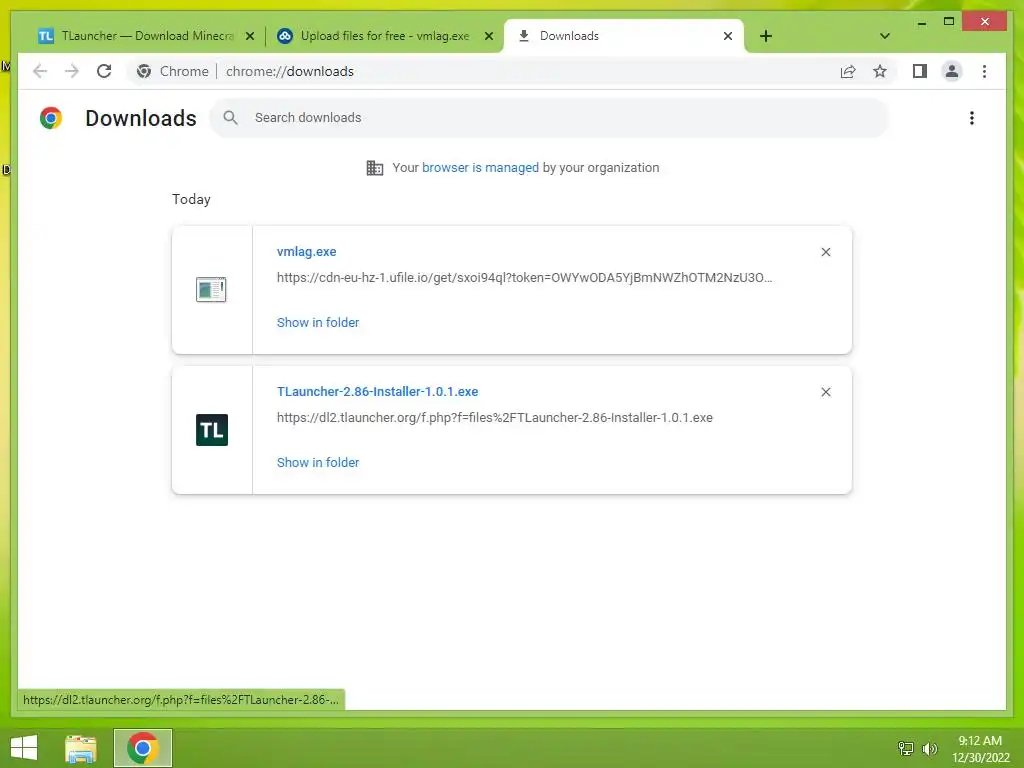The image size is (1024, 768).
Task: Open the Windows Start button
Action: point(24,748)
